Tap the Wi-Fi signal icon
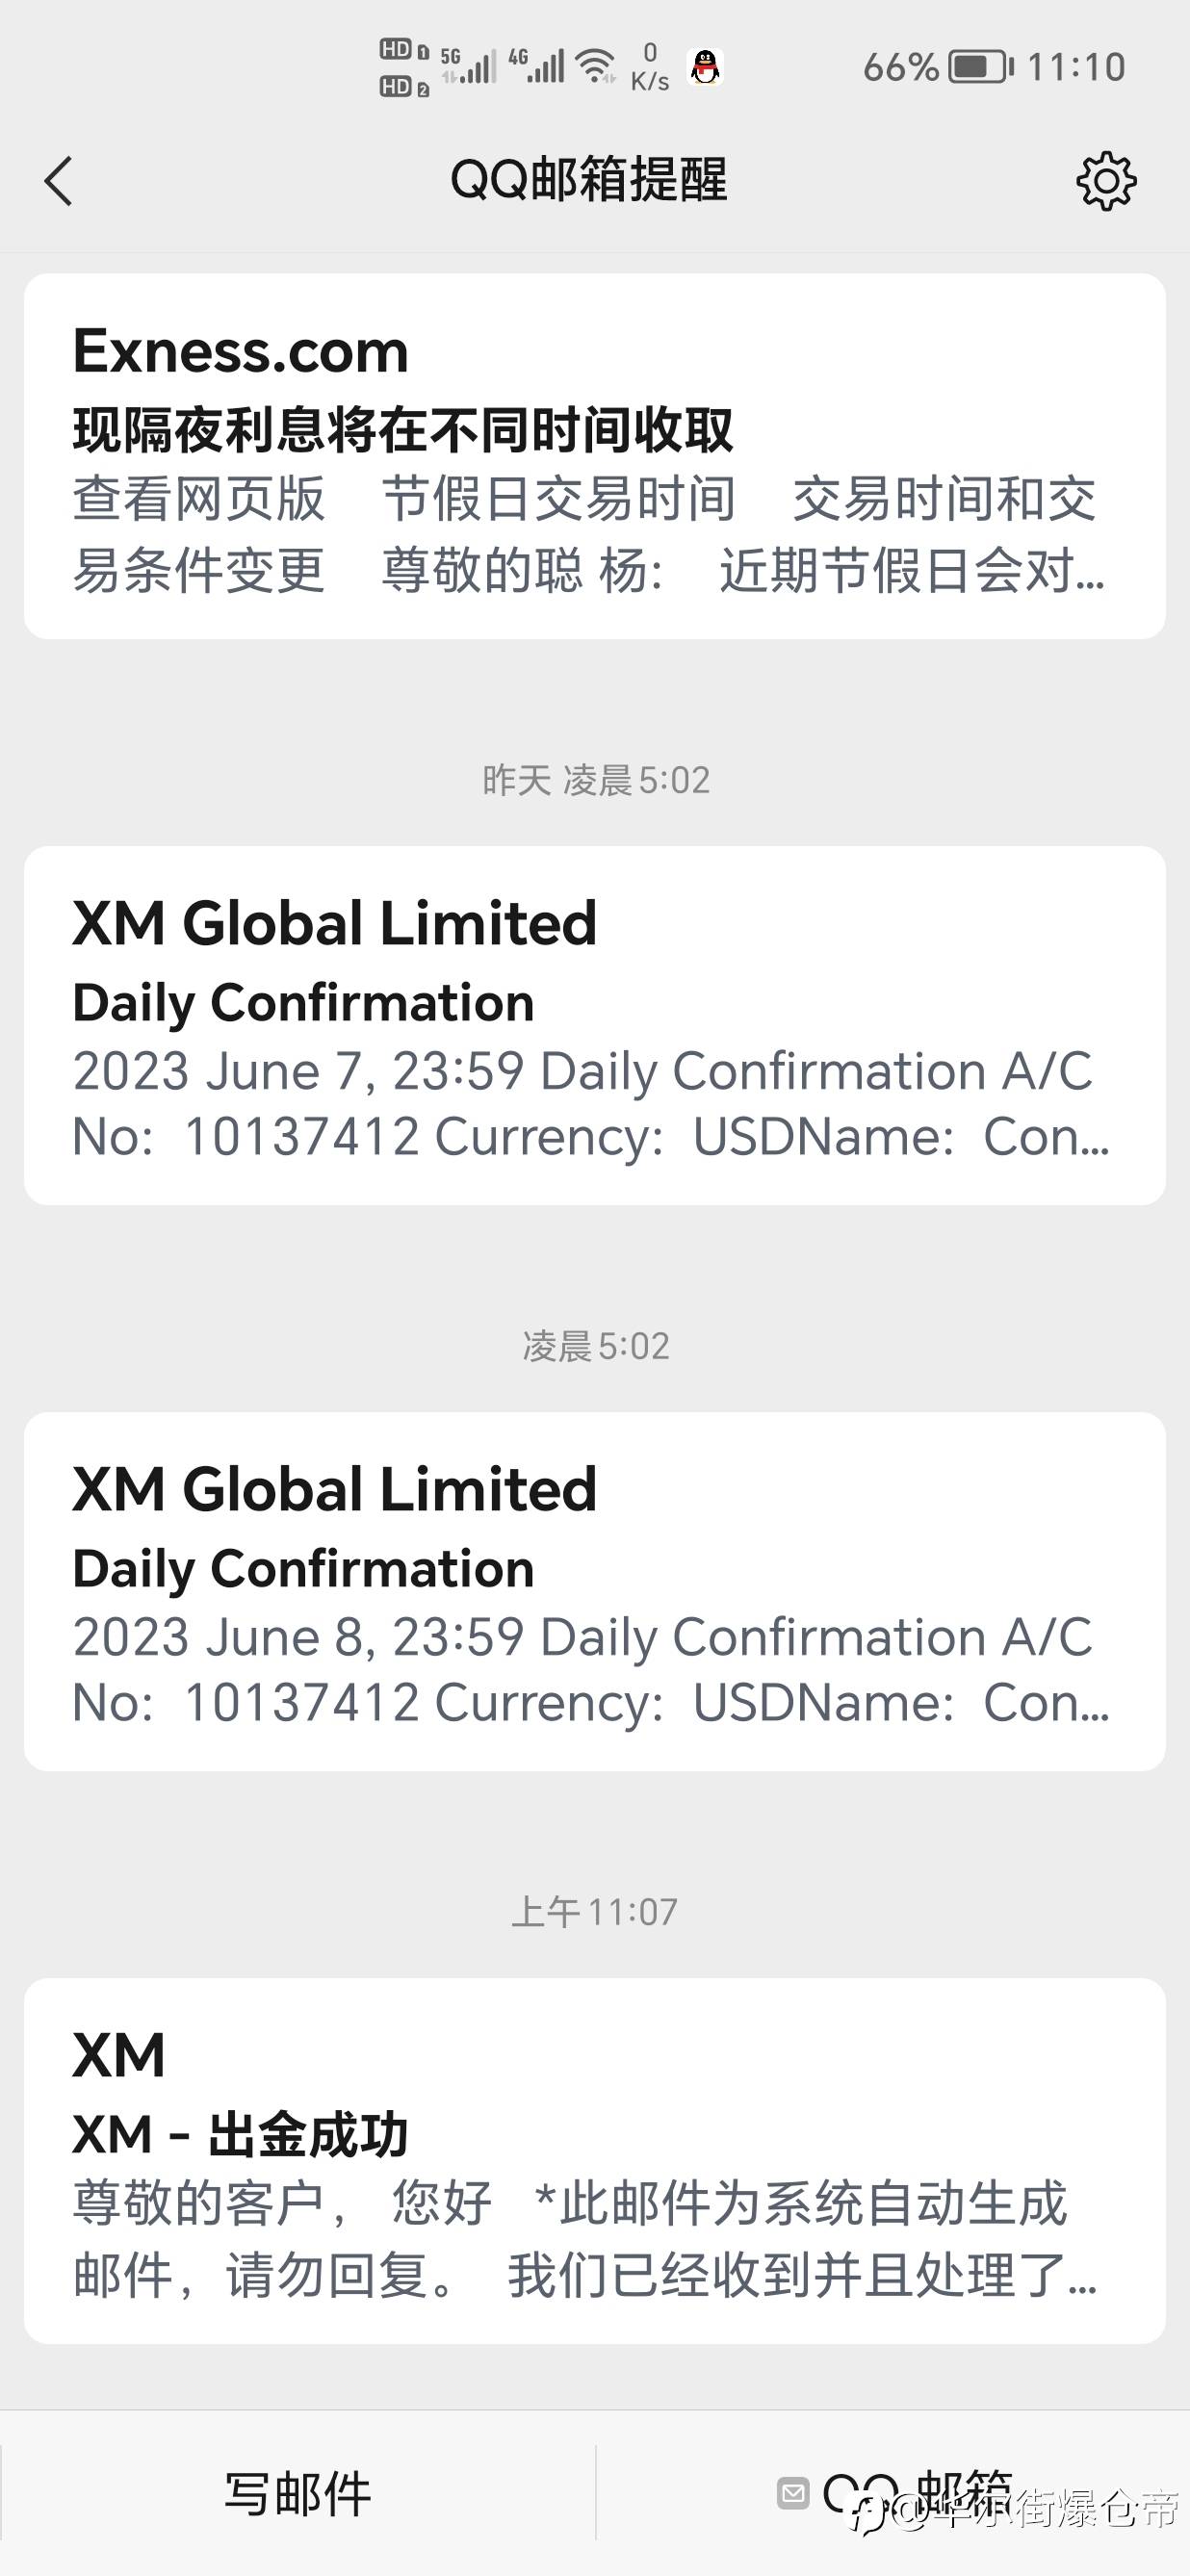The image size is (1190, 2576). tap(597, 66)
